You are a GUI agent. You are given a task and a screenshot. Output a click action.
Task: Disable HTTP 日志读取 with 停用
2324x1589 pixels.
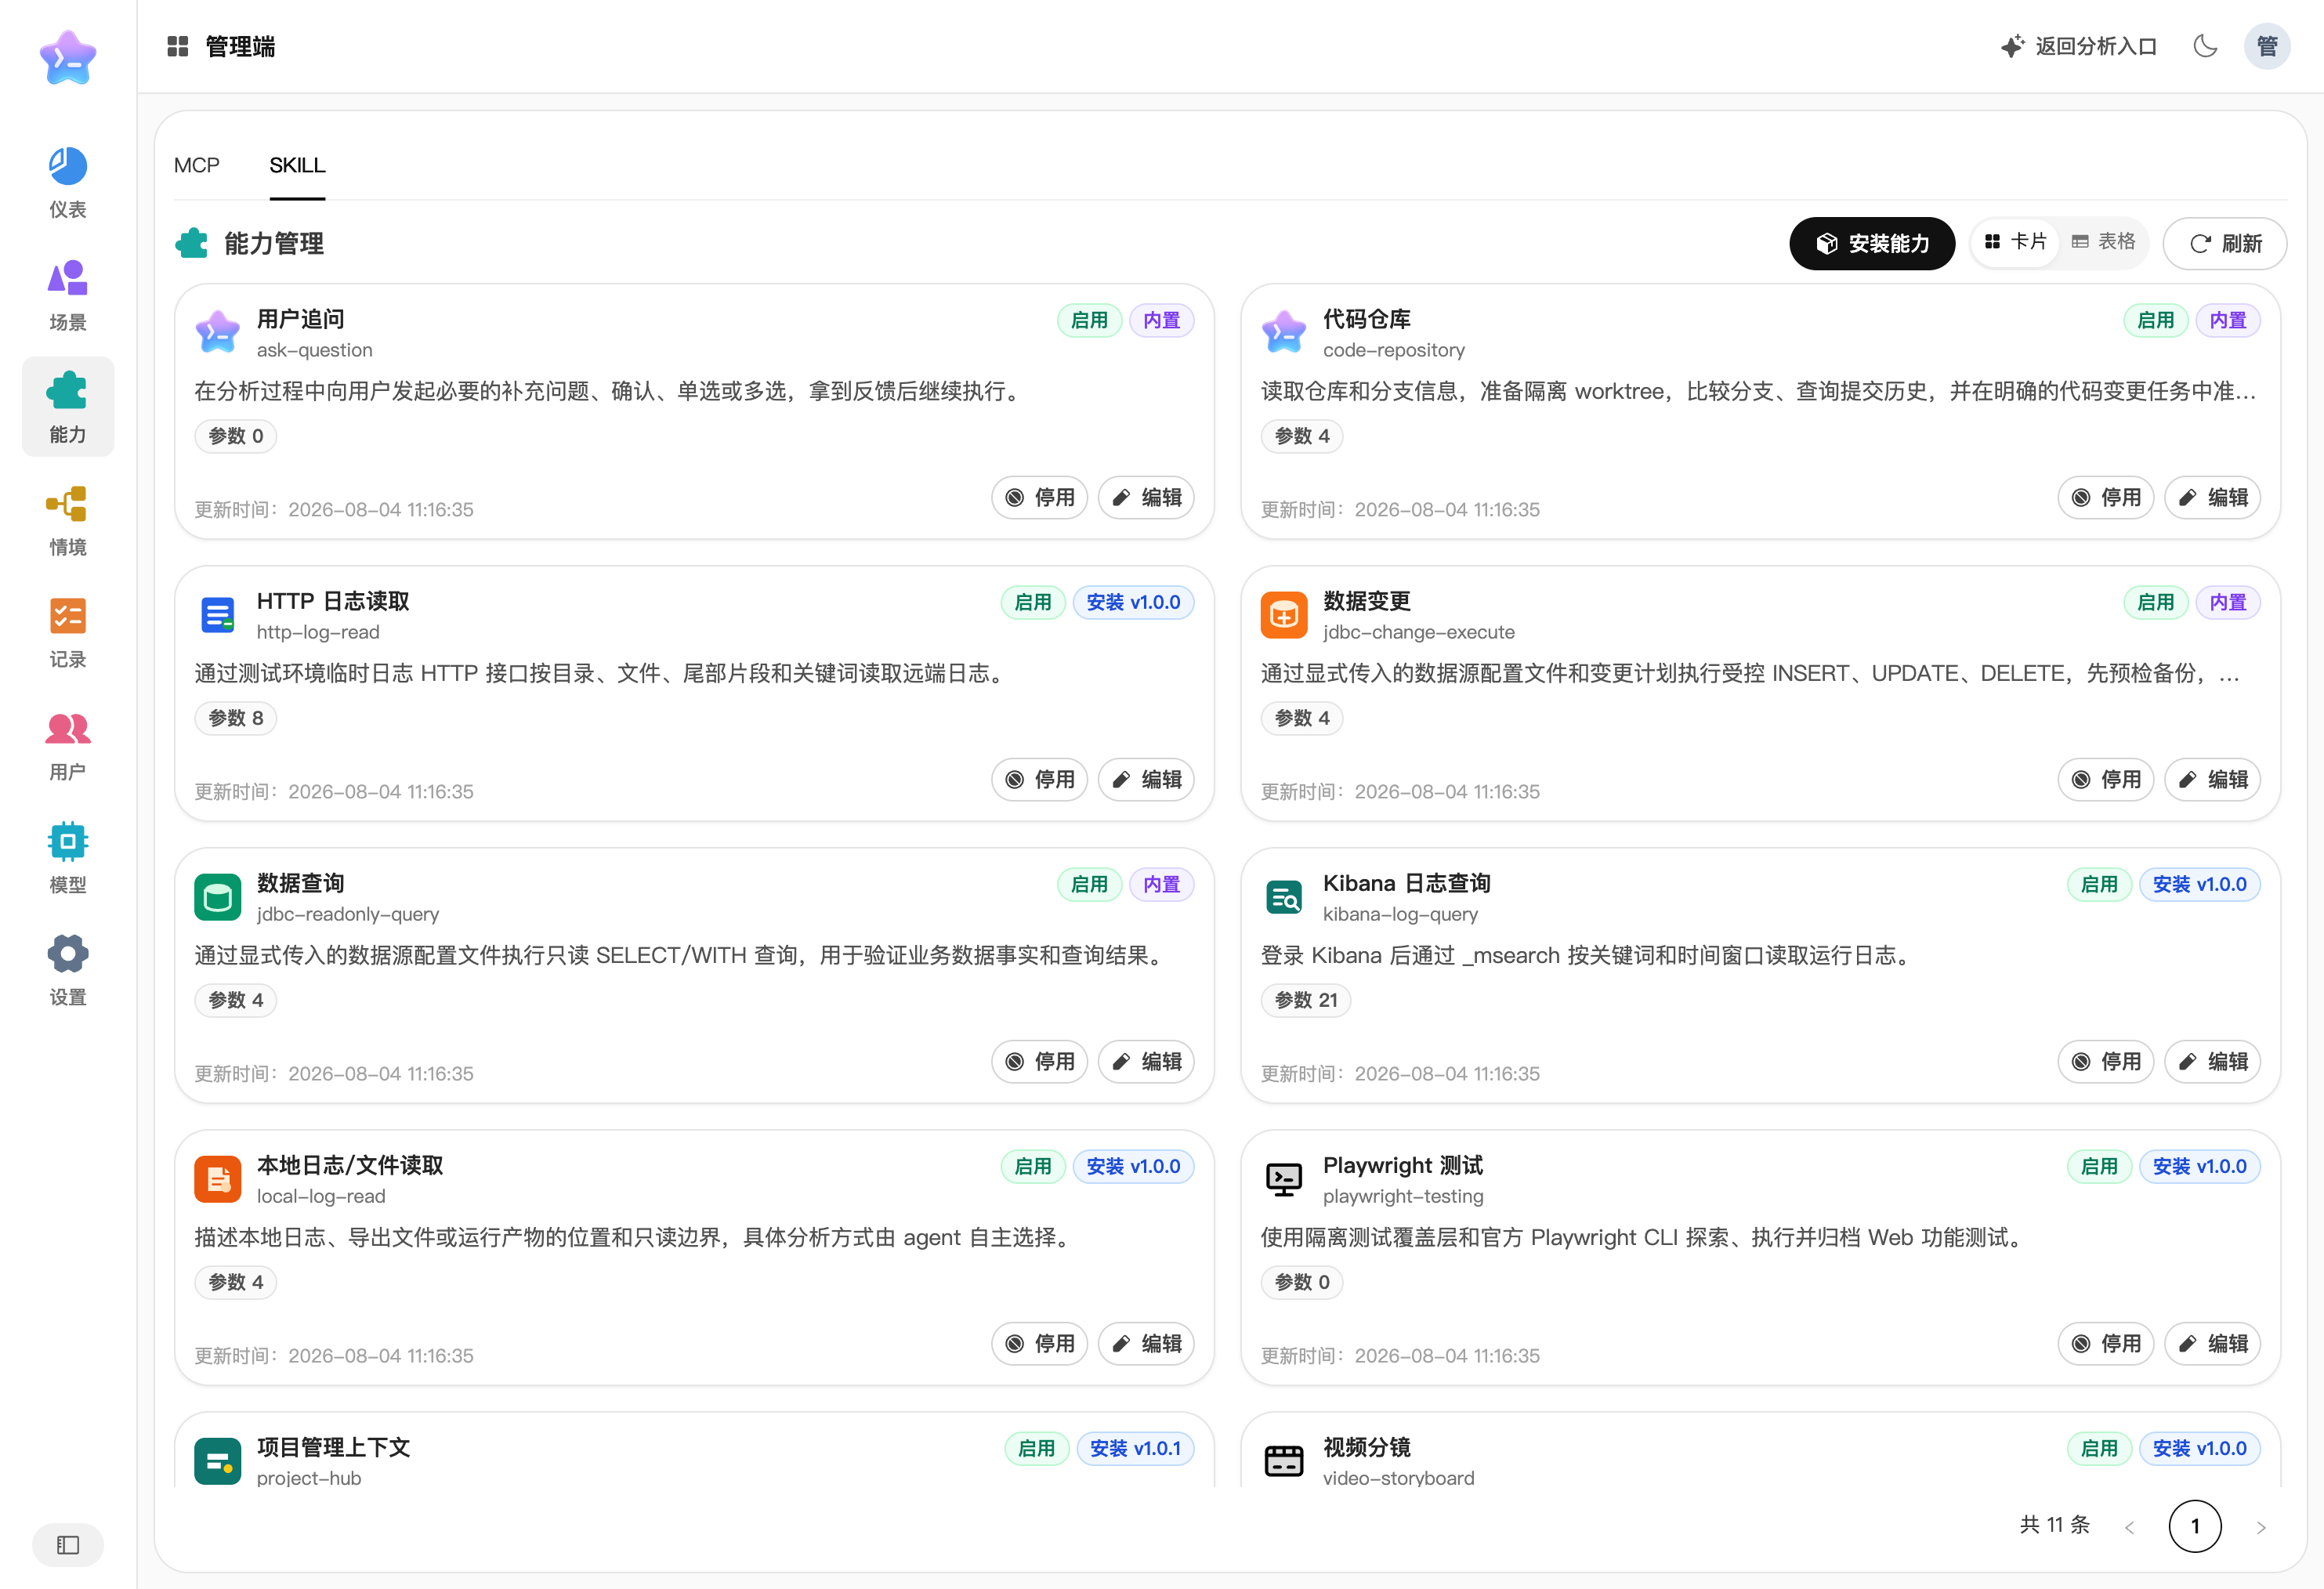[1039, 779]
